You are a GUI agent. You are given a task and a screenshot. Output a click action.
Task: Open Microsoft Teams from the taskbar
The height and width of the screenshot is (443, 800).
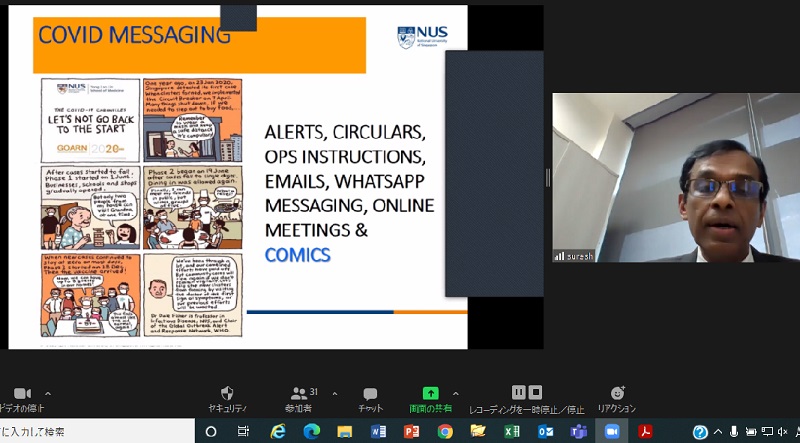(x=578, y=431)
